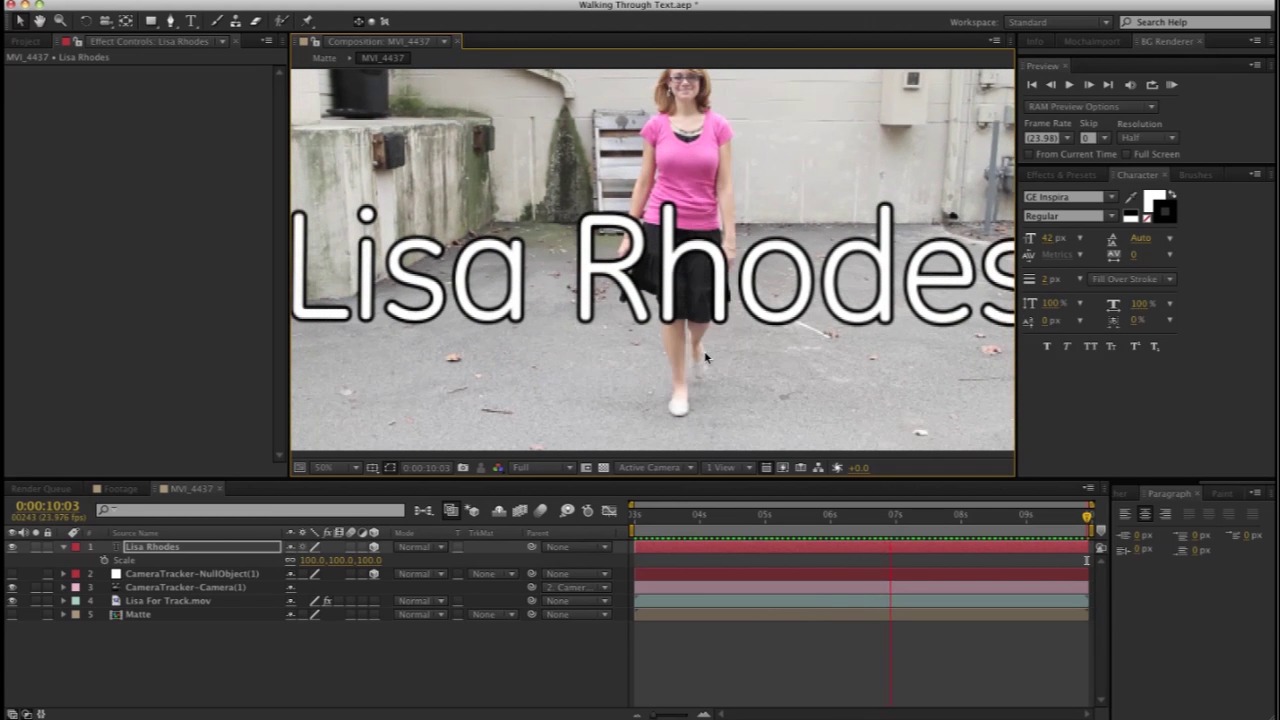
Task: Click Auto-keyframe stopwatch icon in timeline
Action: coord(588,511)
